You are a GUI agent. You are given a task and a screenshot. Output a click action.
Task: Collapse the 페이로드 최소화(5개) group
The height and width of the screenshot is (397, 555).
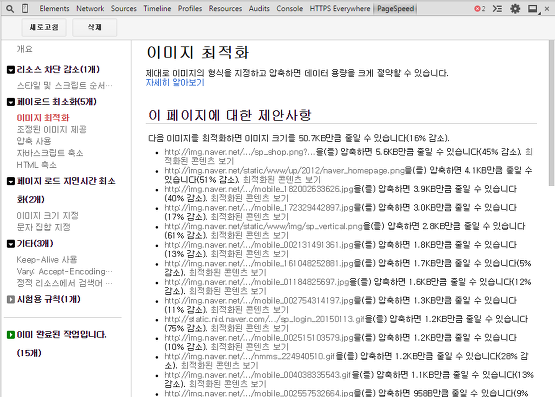11,102
